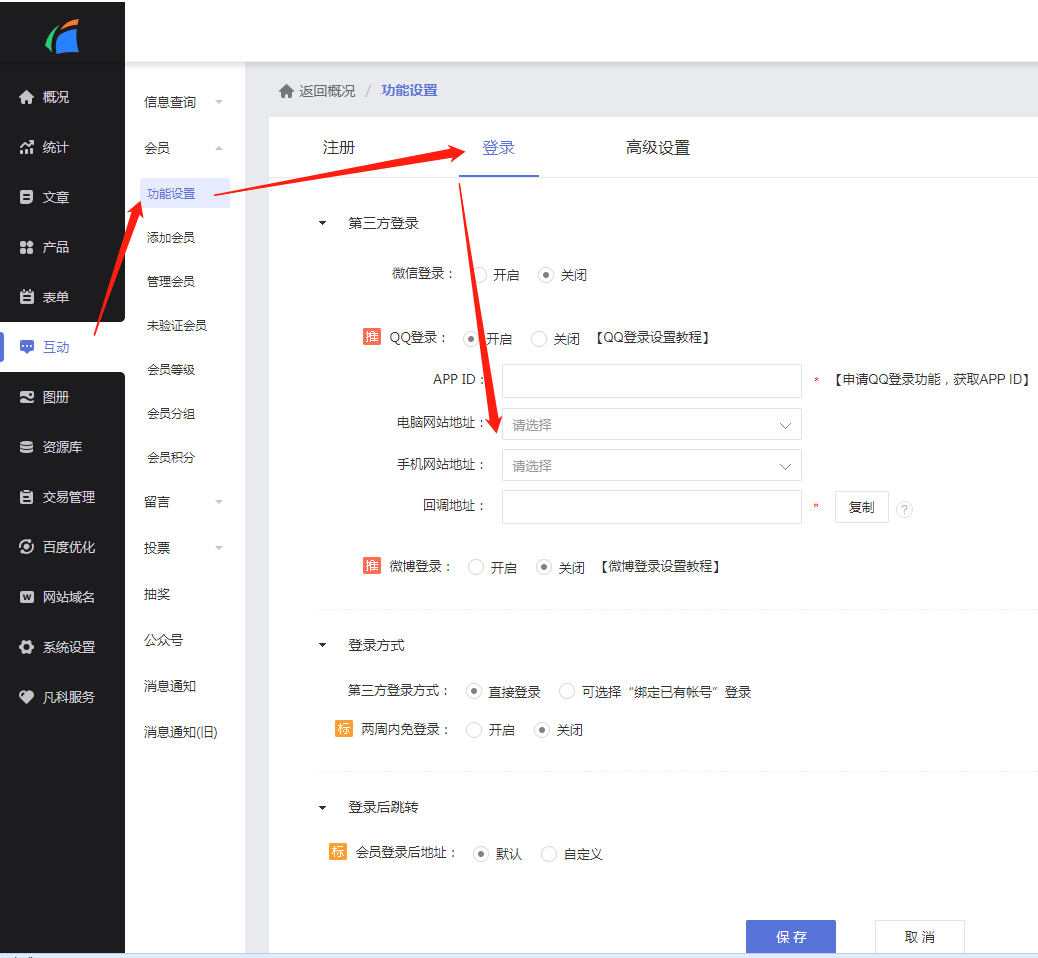This screenshot has width=1038, height=958.
Task: Open 会员等级 menu item
Action: point(171,369)
